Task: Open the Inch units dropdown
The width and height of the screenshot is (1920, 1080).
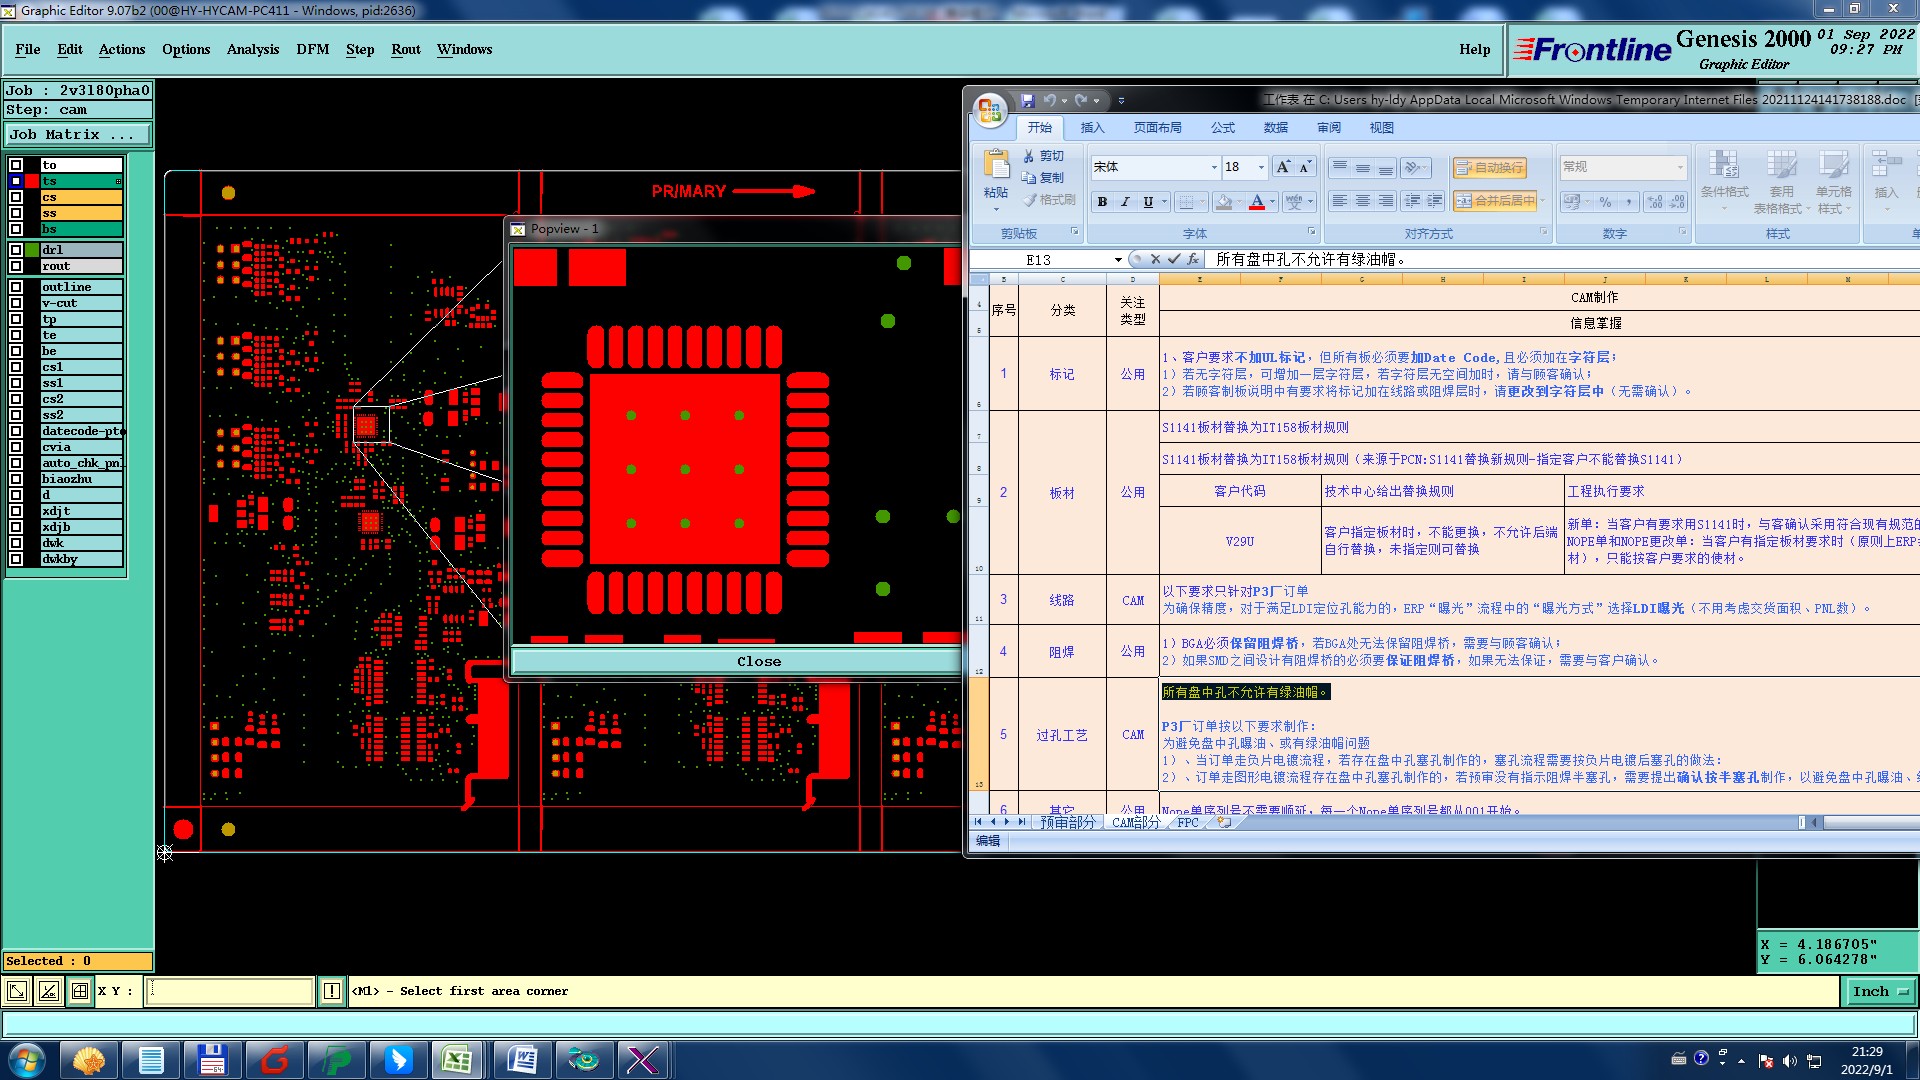Action: [x=1881, y=991]
